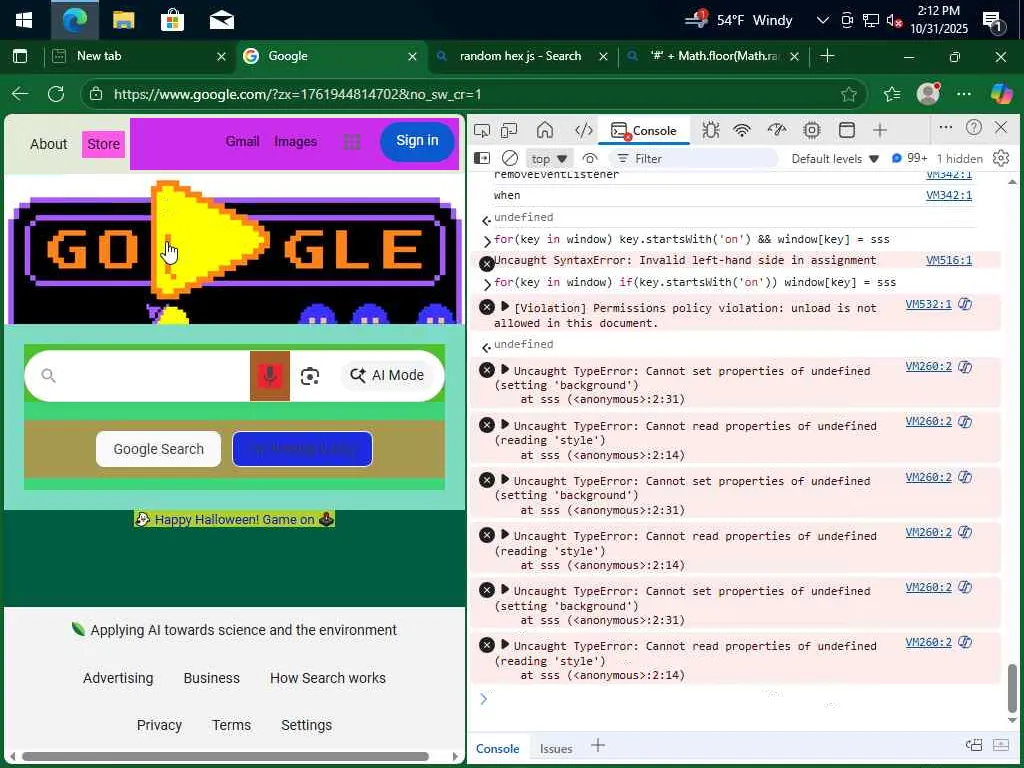The height and width of the screenshot is (768, 1024).
Task: Open DevTools customize three-dot menu
Action: click(x=946, y=127)
